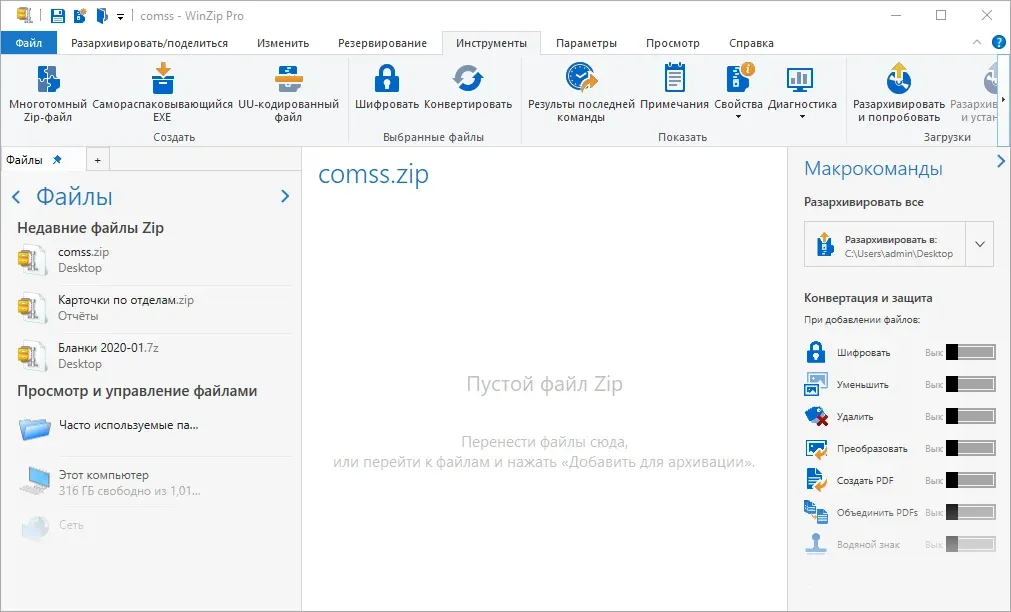
Task: Collapse the Макрокоманды panel chevron
Action: (1001, 161)
